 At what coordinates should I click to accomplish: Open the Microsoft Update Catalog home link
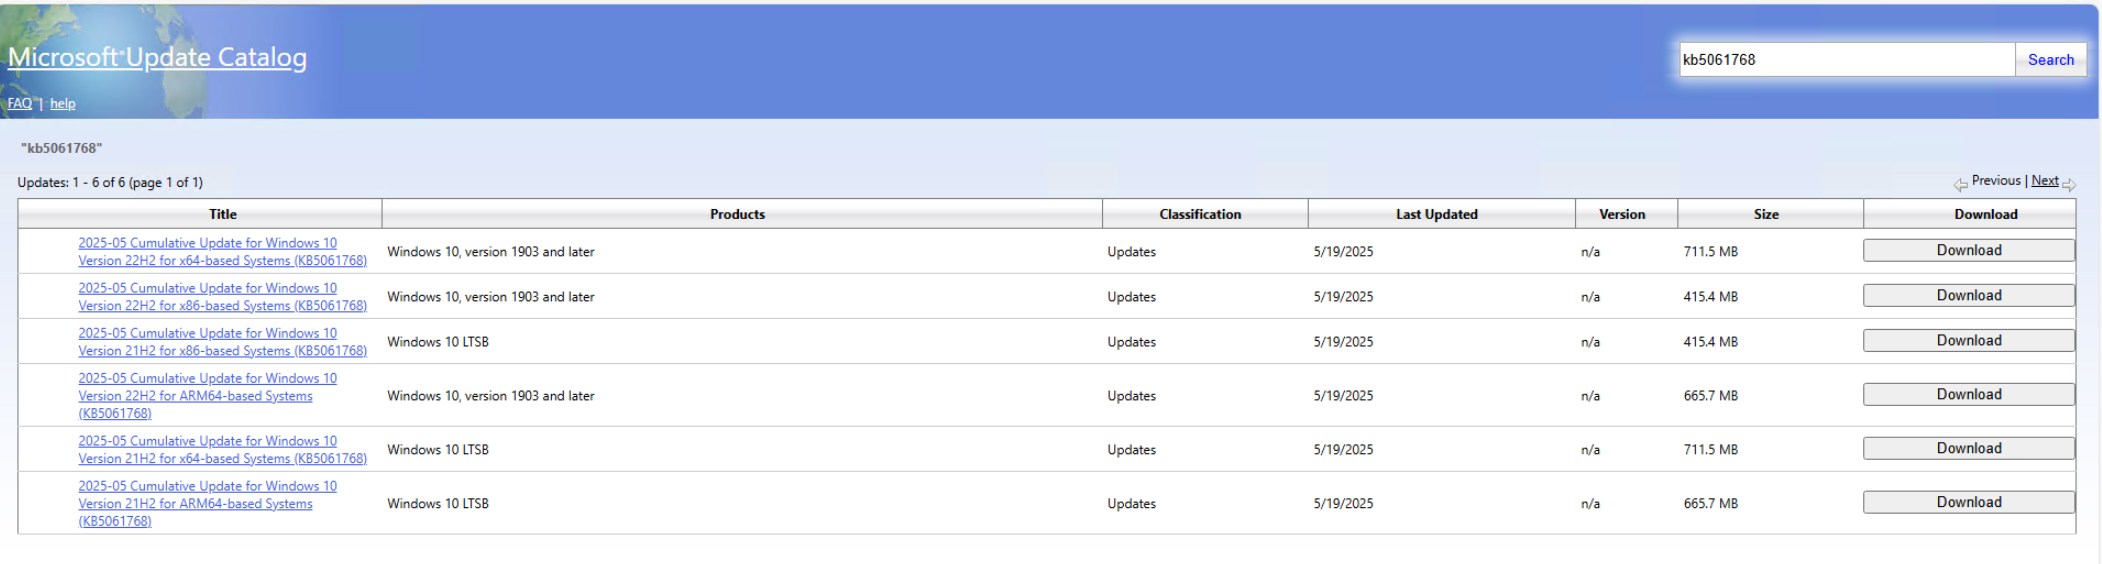(157, 57)
